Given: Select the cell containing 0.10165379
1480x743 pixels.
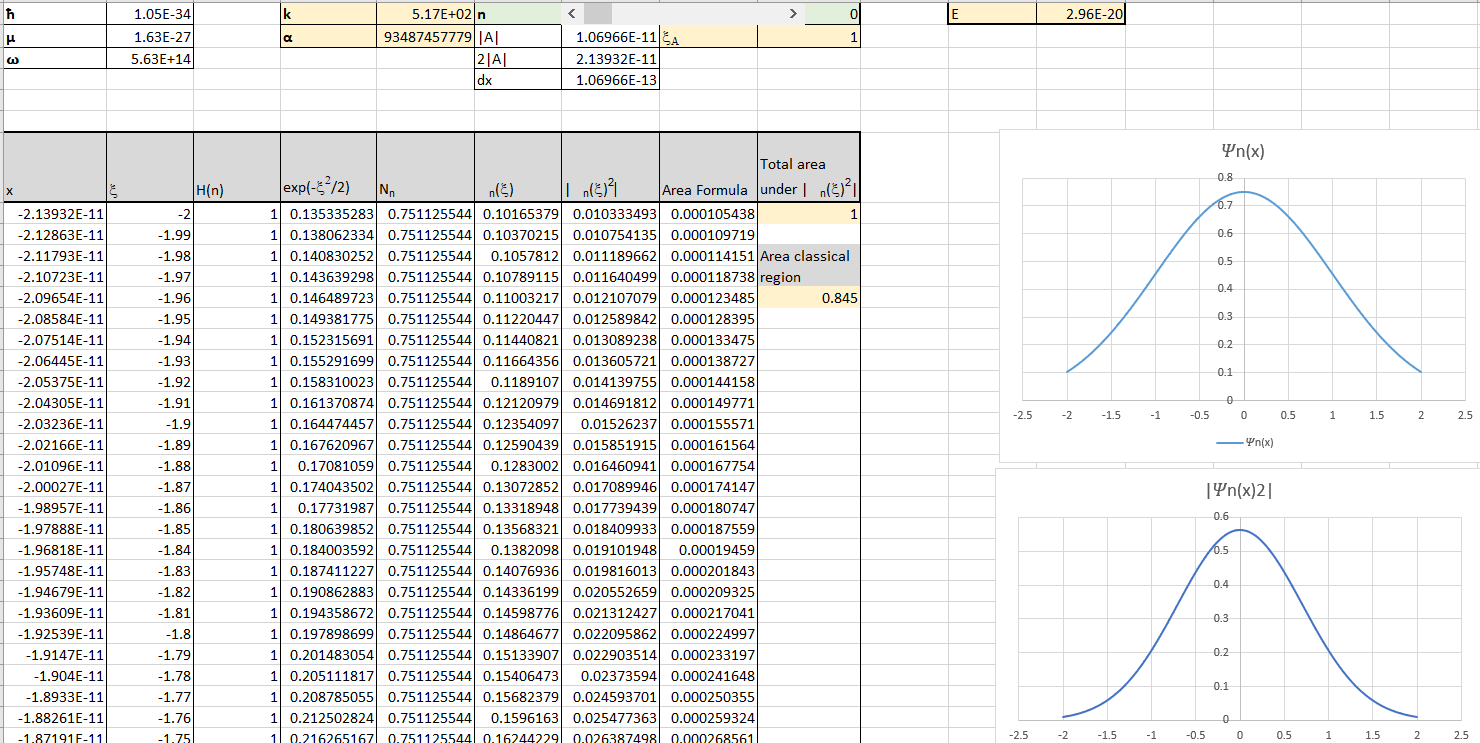Looking at the screenshot, I should tap(519, 214).
